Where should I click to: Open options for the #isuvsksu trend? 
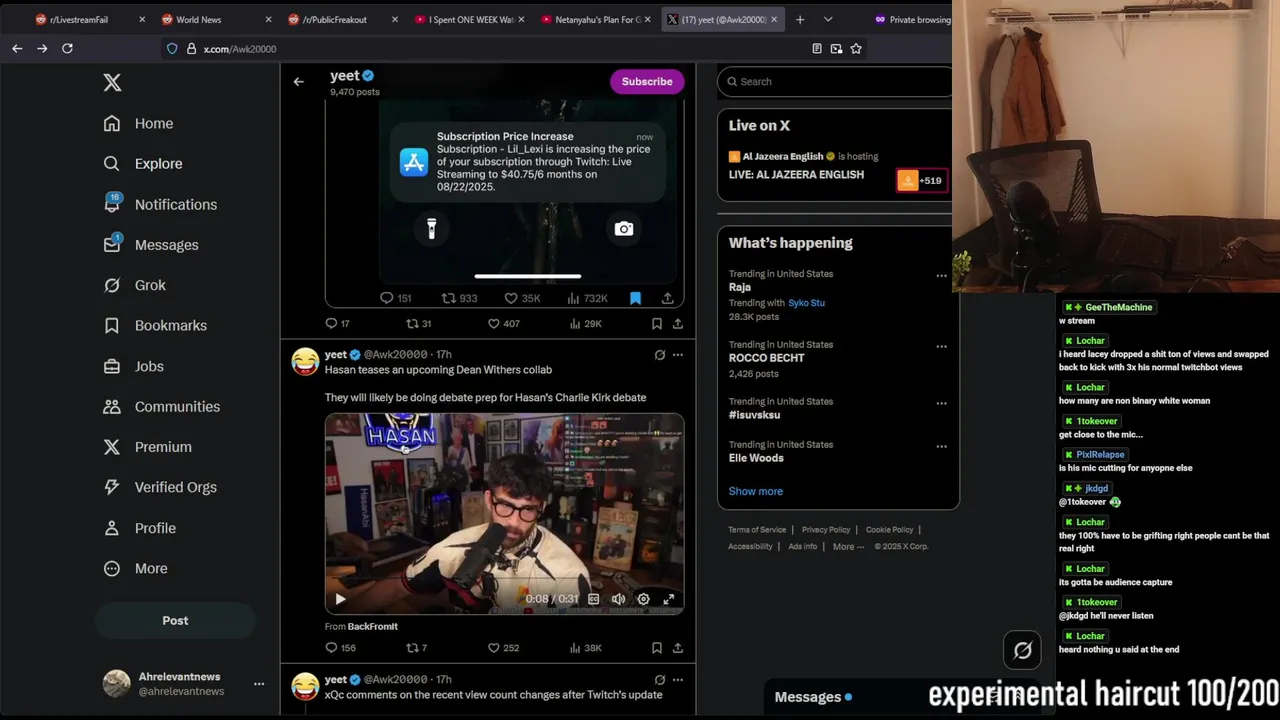click(941, 403)
